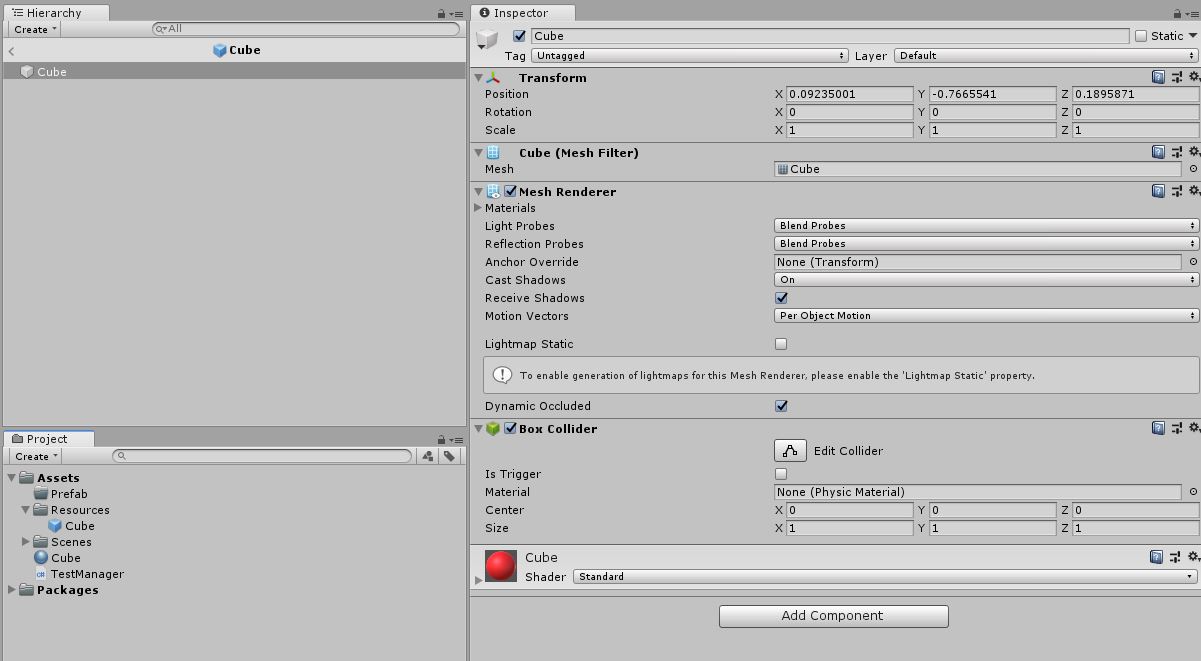
Task: Click search by label icon in Project
Action: [x=450, y=456]
